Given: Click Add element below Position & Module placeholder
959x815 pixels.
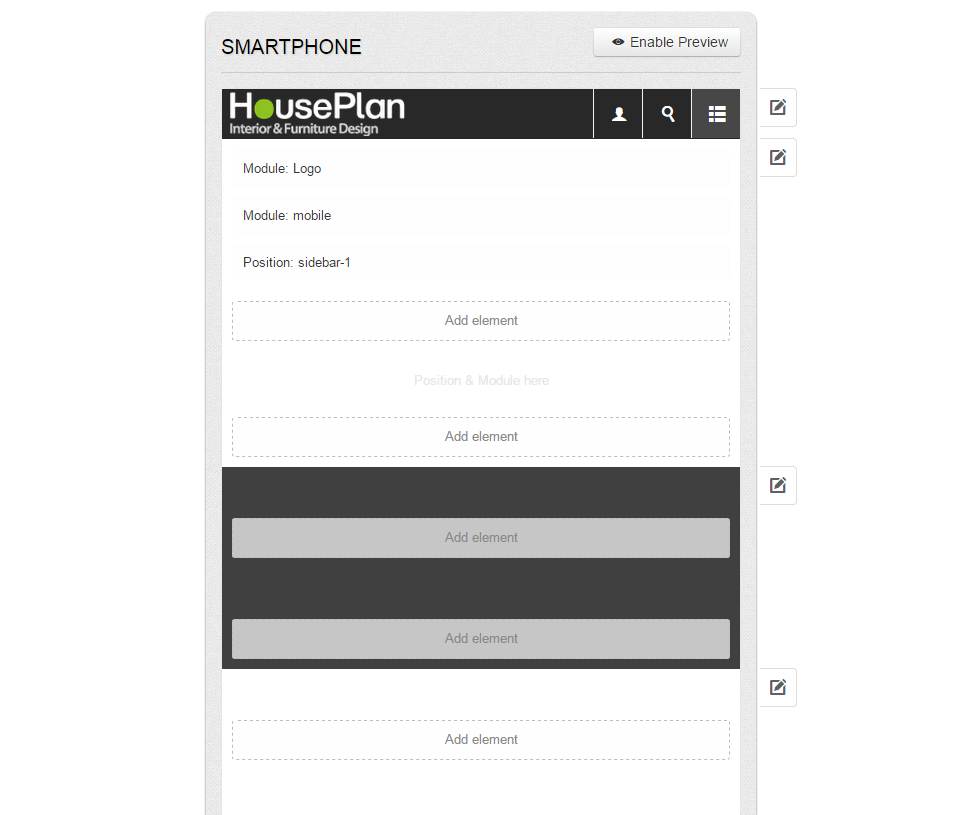Looking at the screenshot, I should 481,437.
